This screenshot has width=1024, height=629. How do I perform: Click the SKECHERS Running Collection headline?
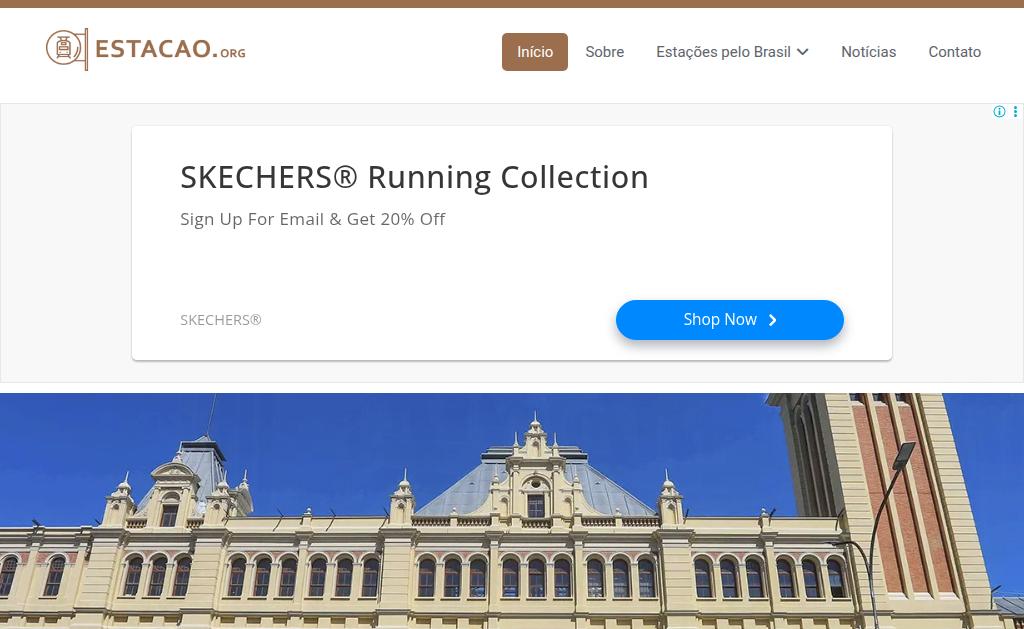click(x=414, y=177)
